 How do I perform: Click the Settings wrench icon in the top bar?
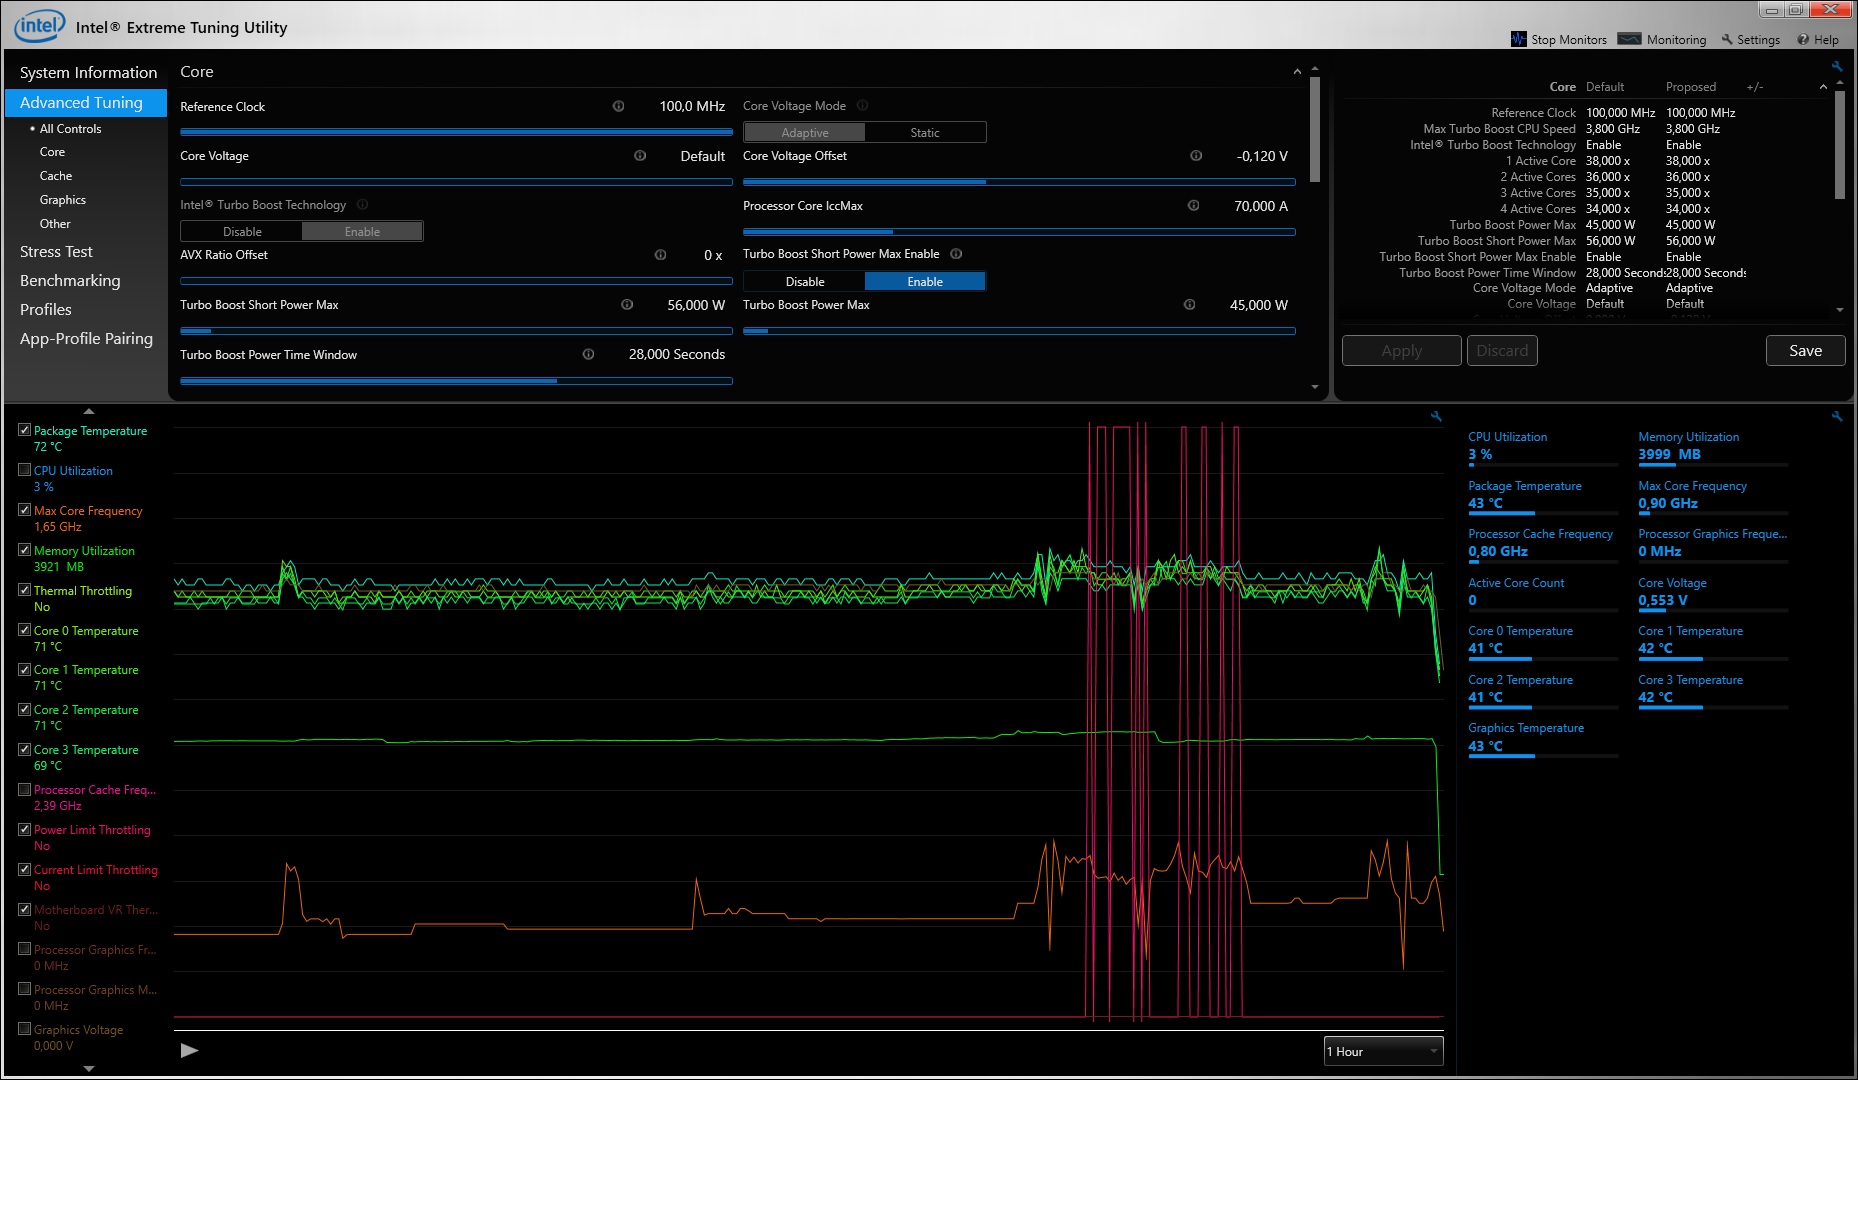[x=1727, y=40]
